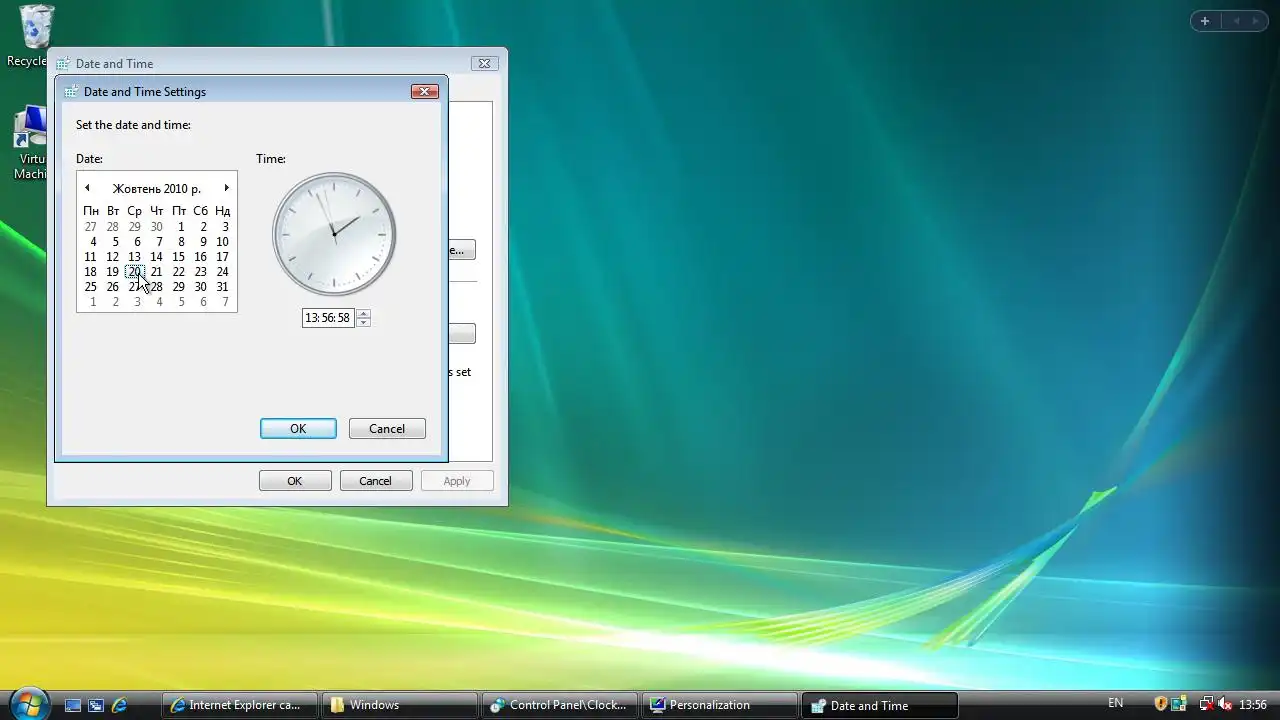Click OK in the back Date and Time window
Image resolution: width=1280 pixels, height=720 pixels.
coord(295,481)
